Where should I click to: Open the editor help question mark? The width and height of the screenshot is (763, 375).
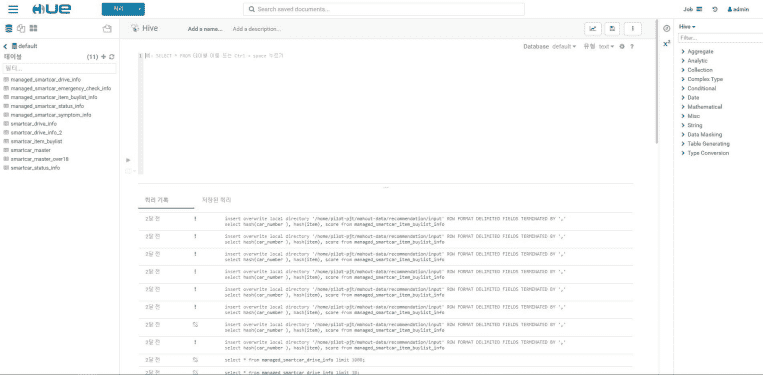[632, 47]
